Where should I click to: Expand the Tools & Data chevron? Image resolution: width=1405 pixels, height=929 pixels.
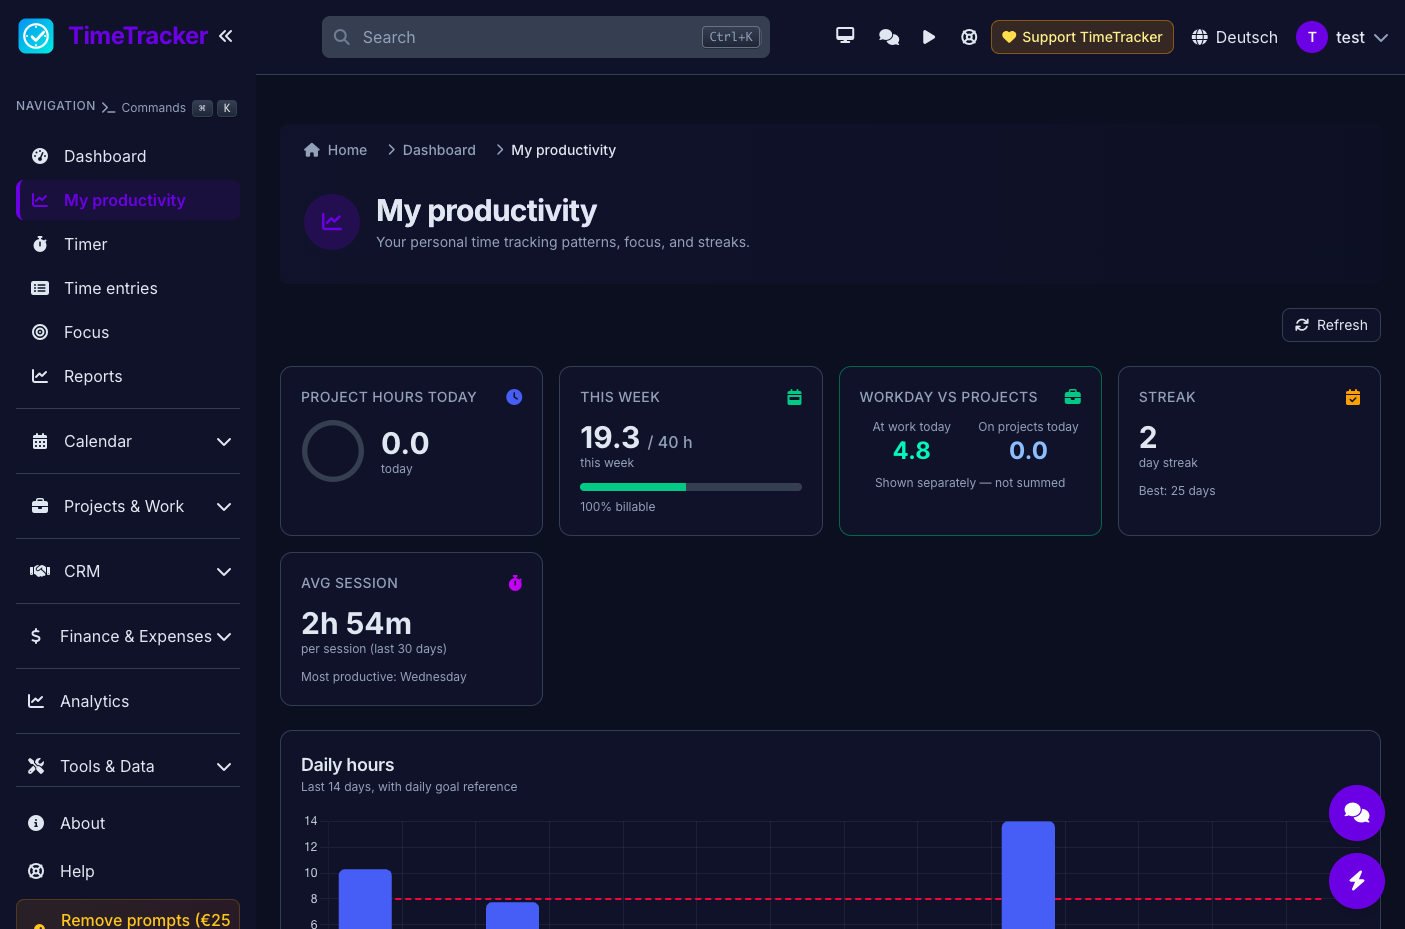tap(224, 767)
